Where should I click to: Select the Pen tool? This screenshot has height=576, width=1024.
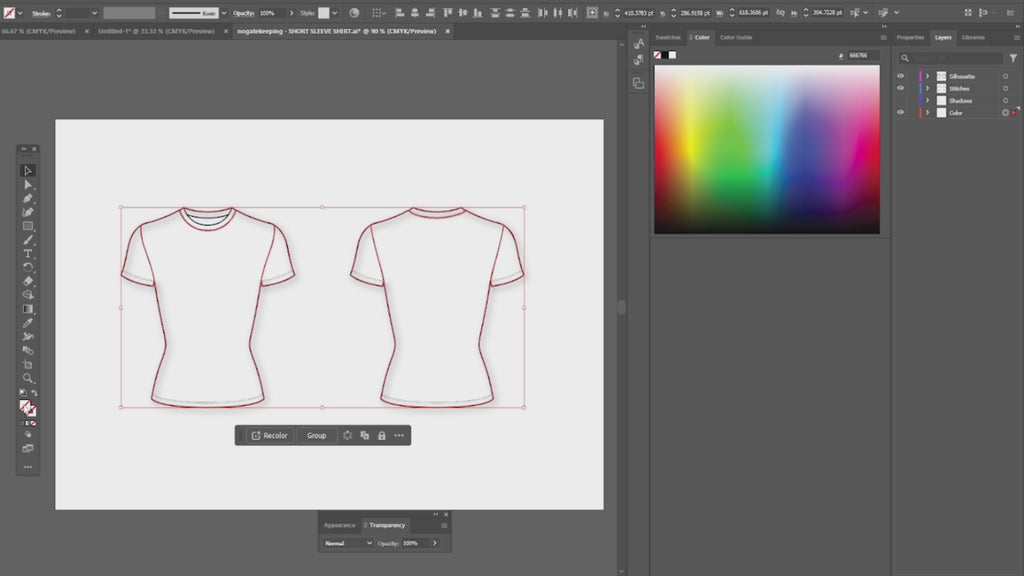[29, 200]
